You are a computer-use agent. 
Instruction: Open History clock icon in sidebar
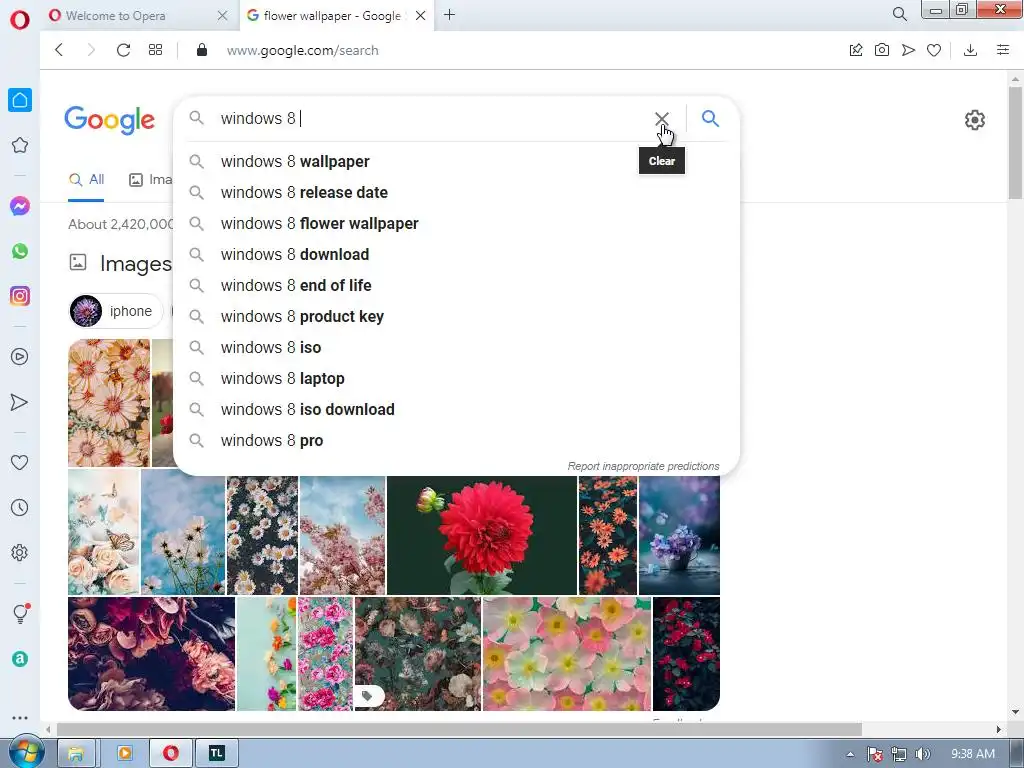20,507
